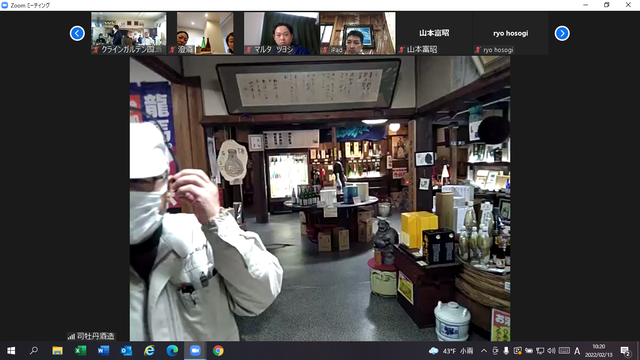Open the touch keyboard from the tray

(564, 351)
